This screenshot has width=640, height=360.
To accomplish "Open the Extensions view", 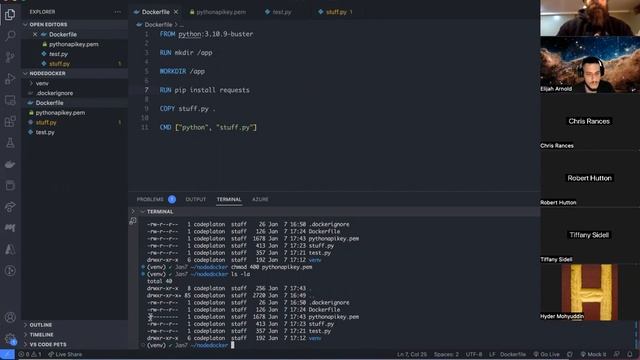I will click(10, 121).
